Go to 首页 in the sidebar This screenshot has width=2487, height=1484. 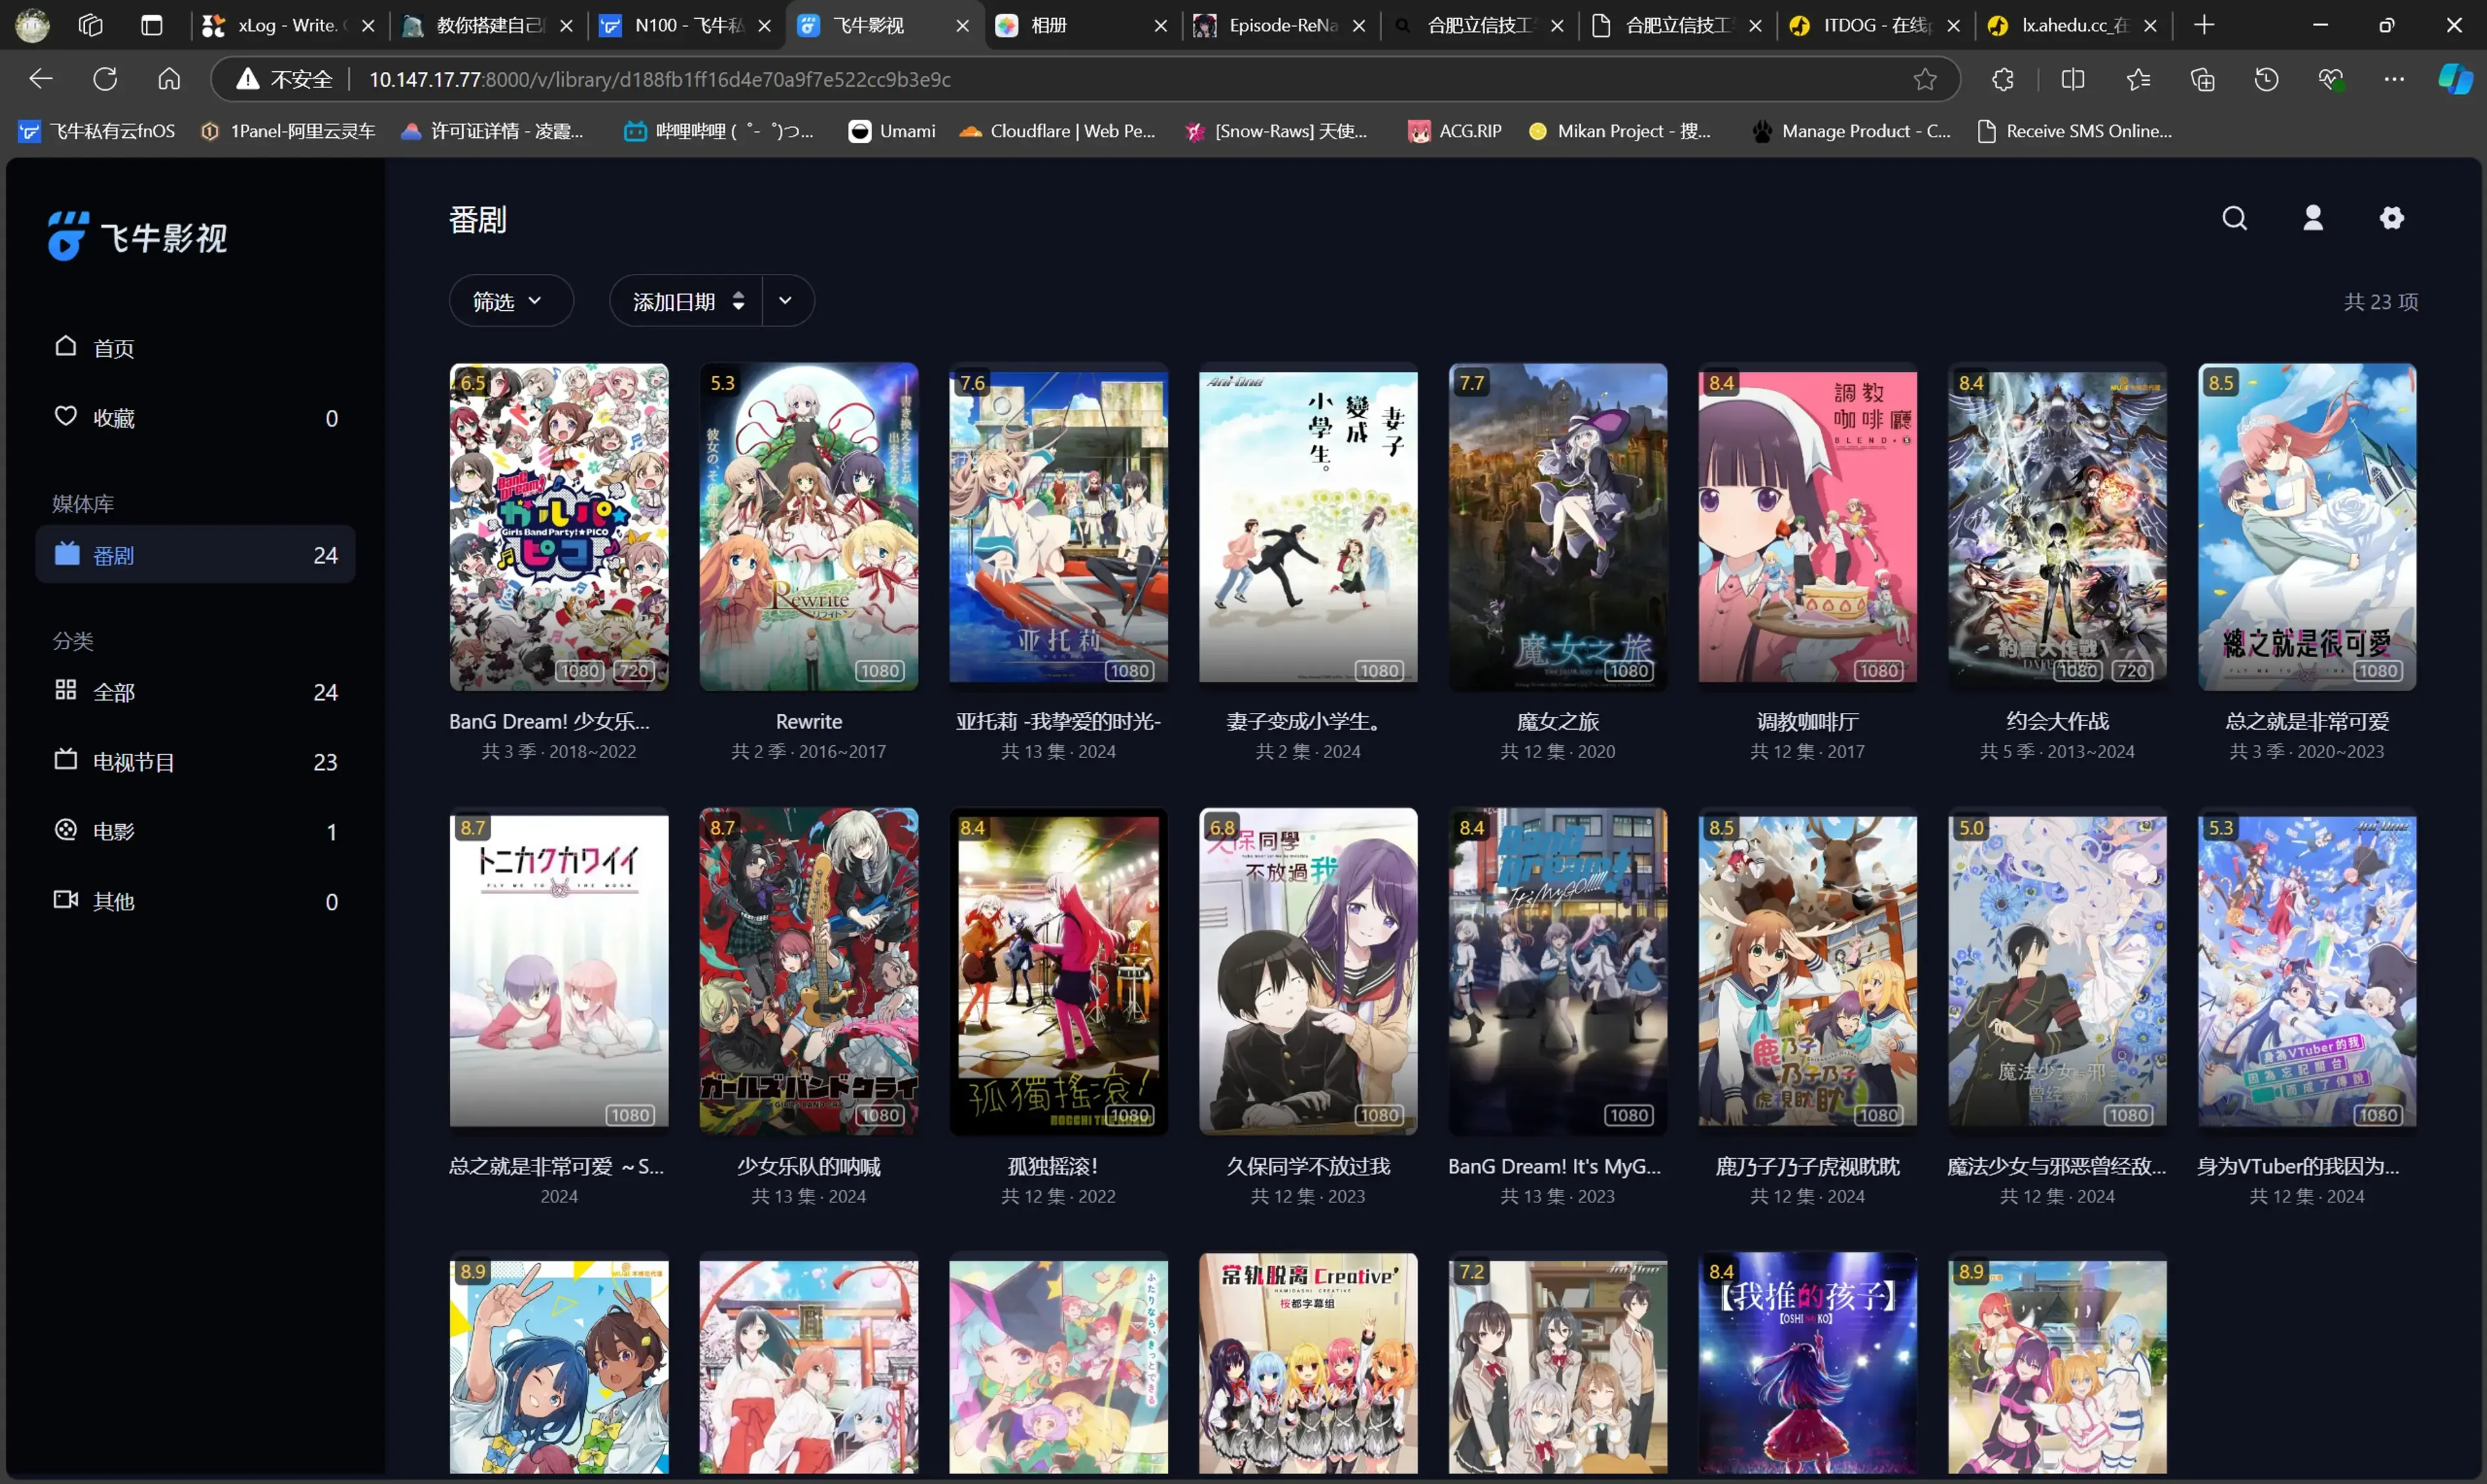click(x=113, y=348)
